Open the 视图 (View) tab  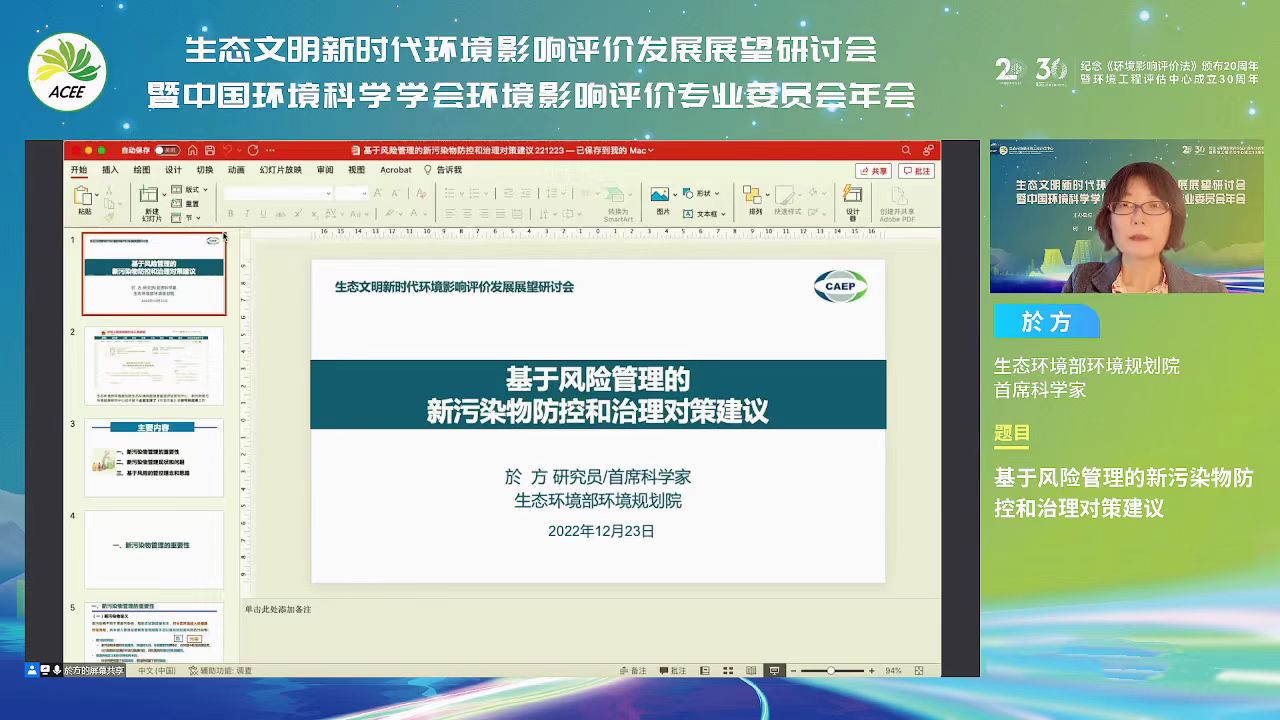point(357,170)
